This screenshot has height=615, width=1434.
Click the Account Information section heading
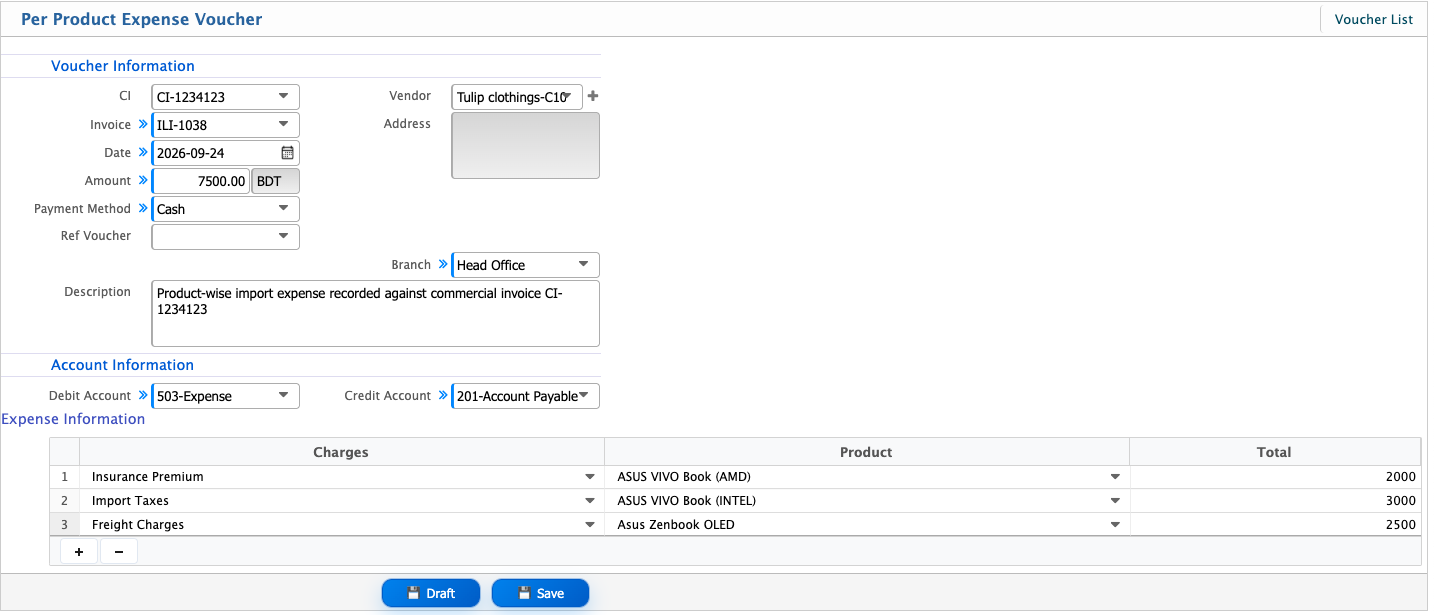123,365
